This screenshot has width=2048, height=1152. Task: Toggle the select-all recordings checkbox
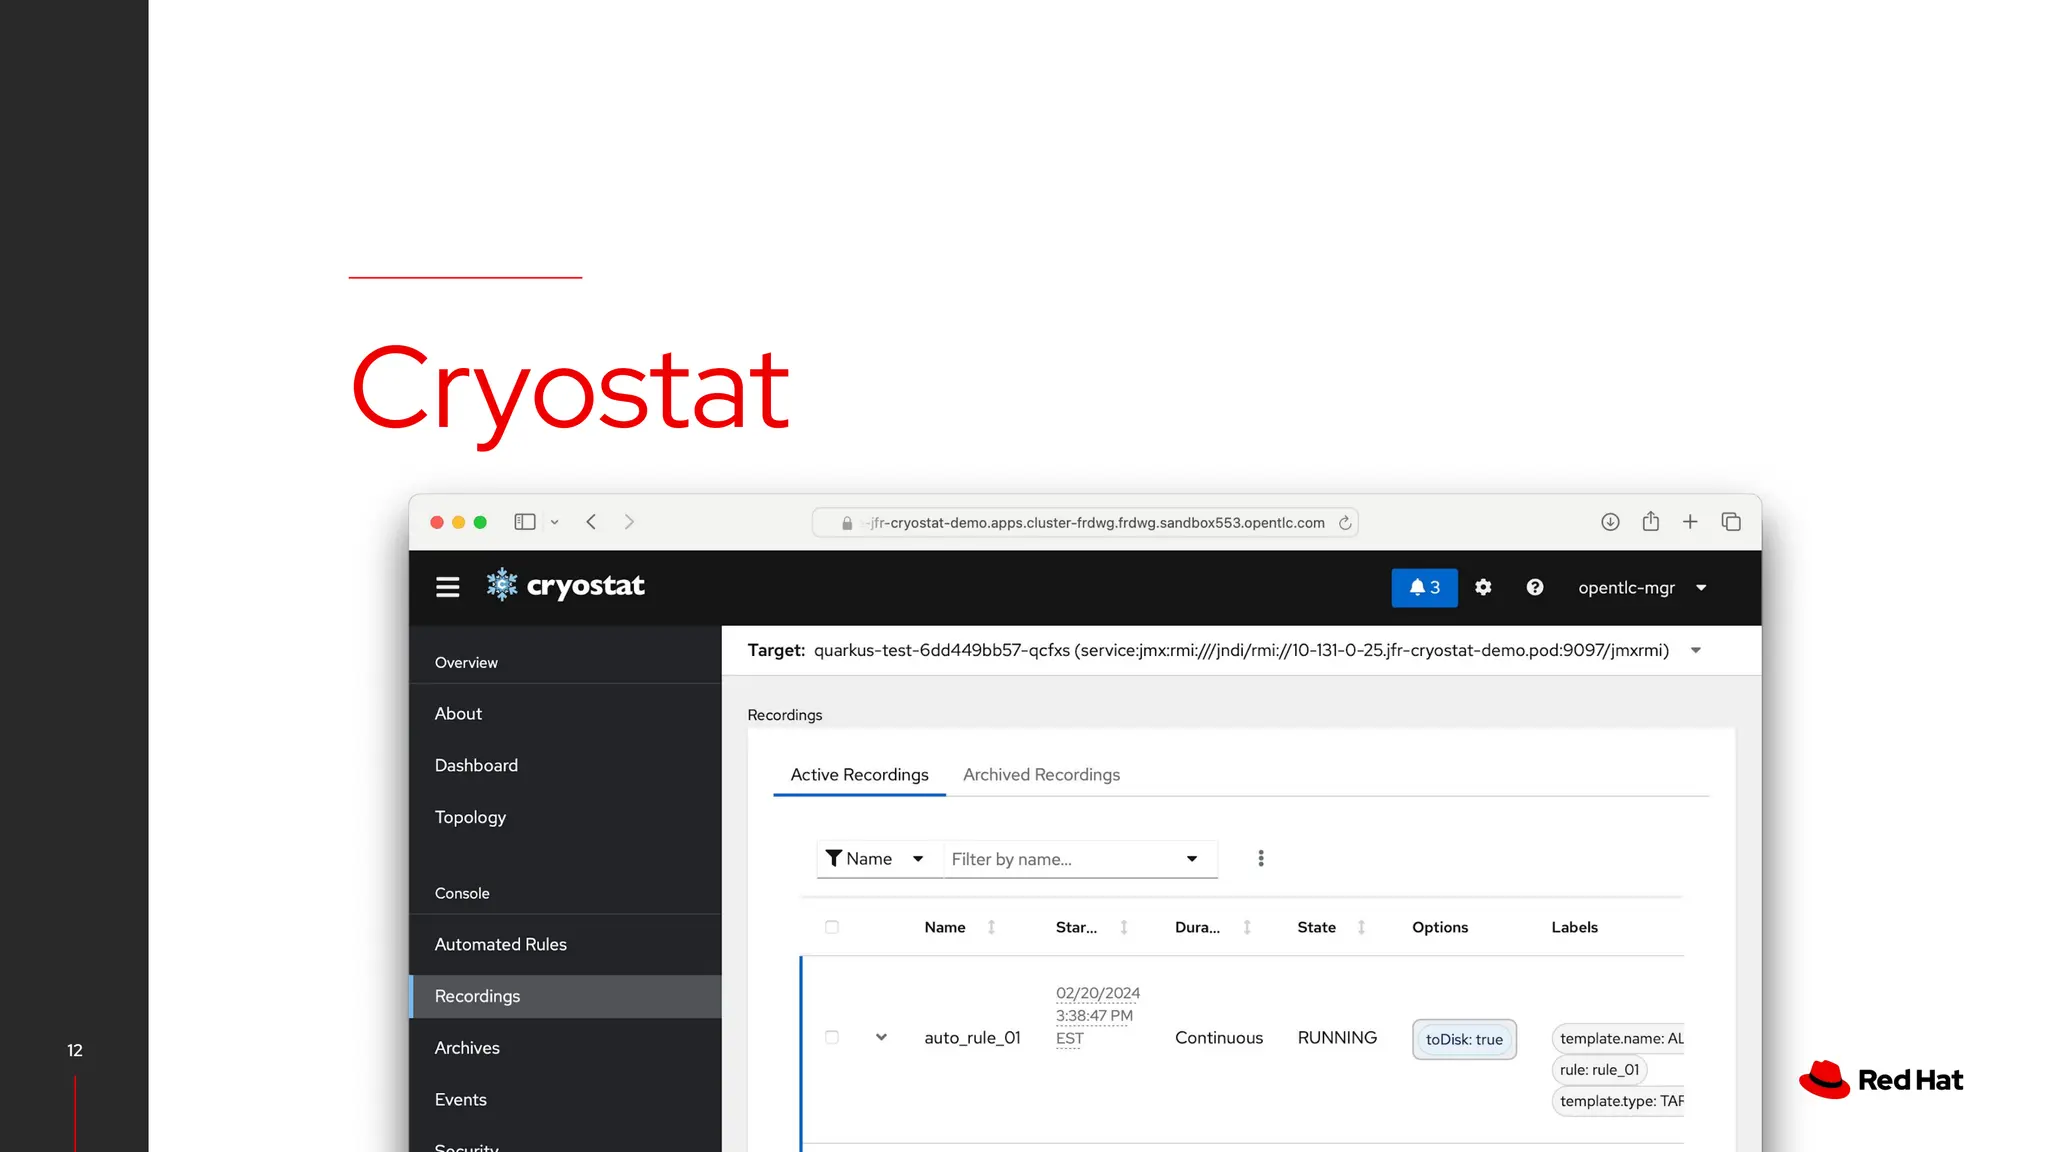(x=832, y=927)
